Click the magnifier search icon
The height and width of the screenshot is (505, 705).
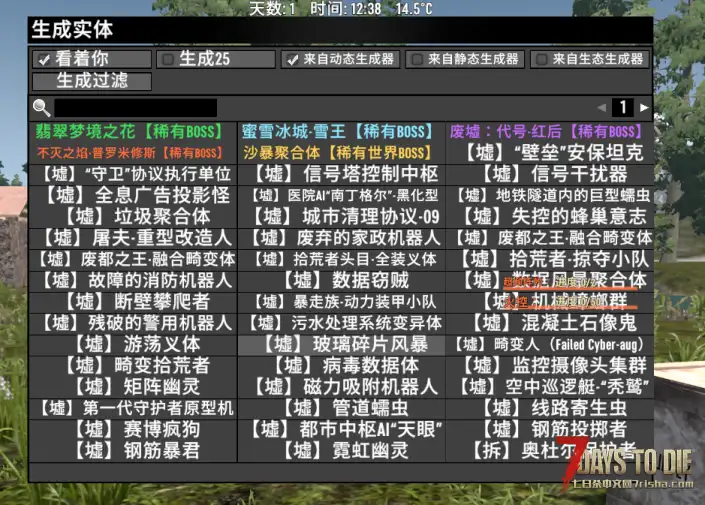tap(42, 107)
